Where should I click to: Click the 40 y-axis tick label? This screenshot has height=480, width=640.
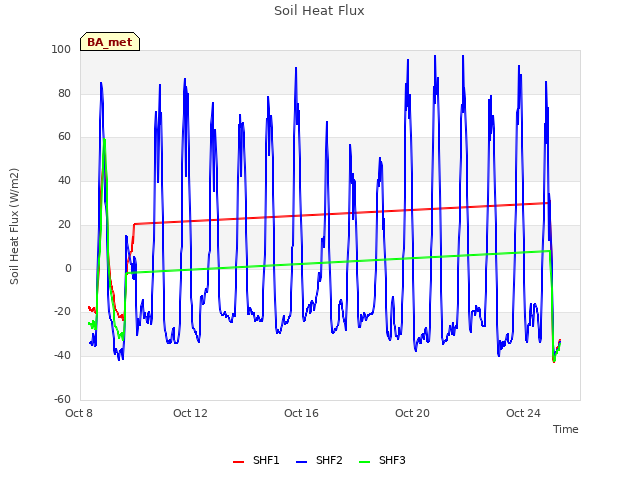pyautogui.click(x=64, y=180)
